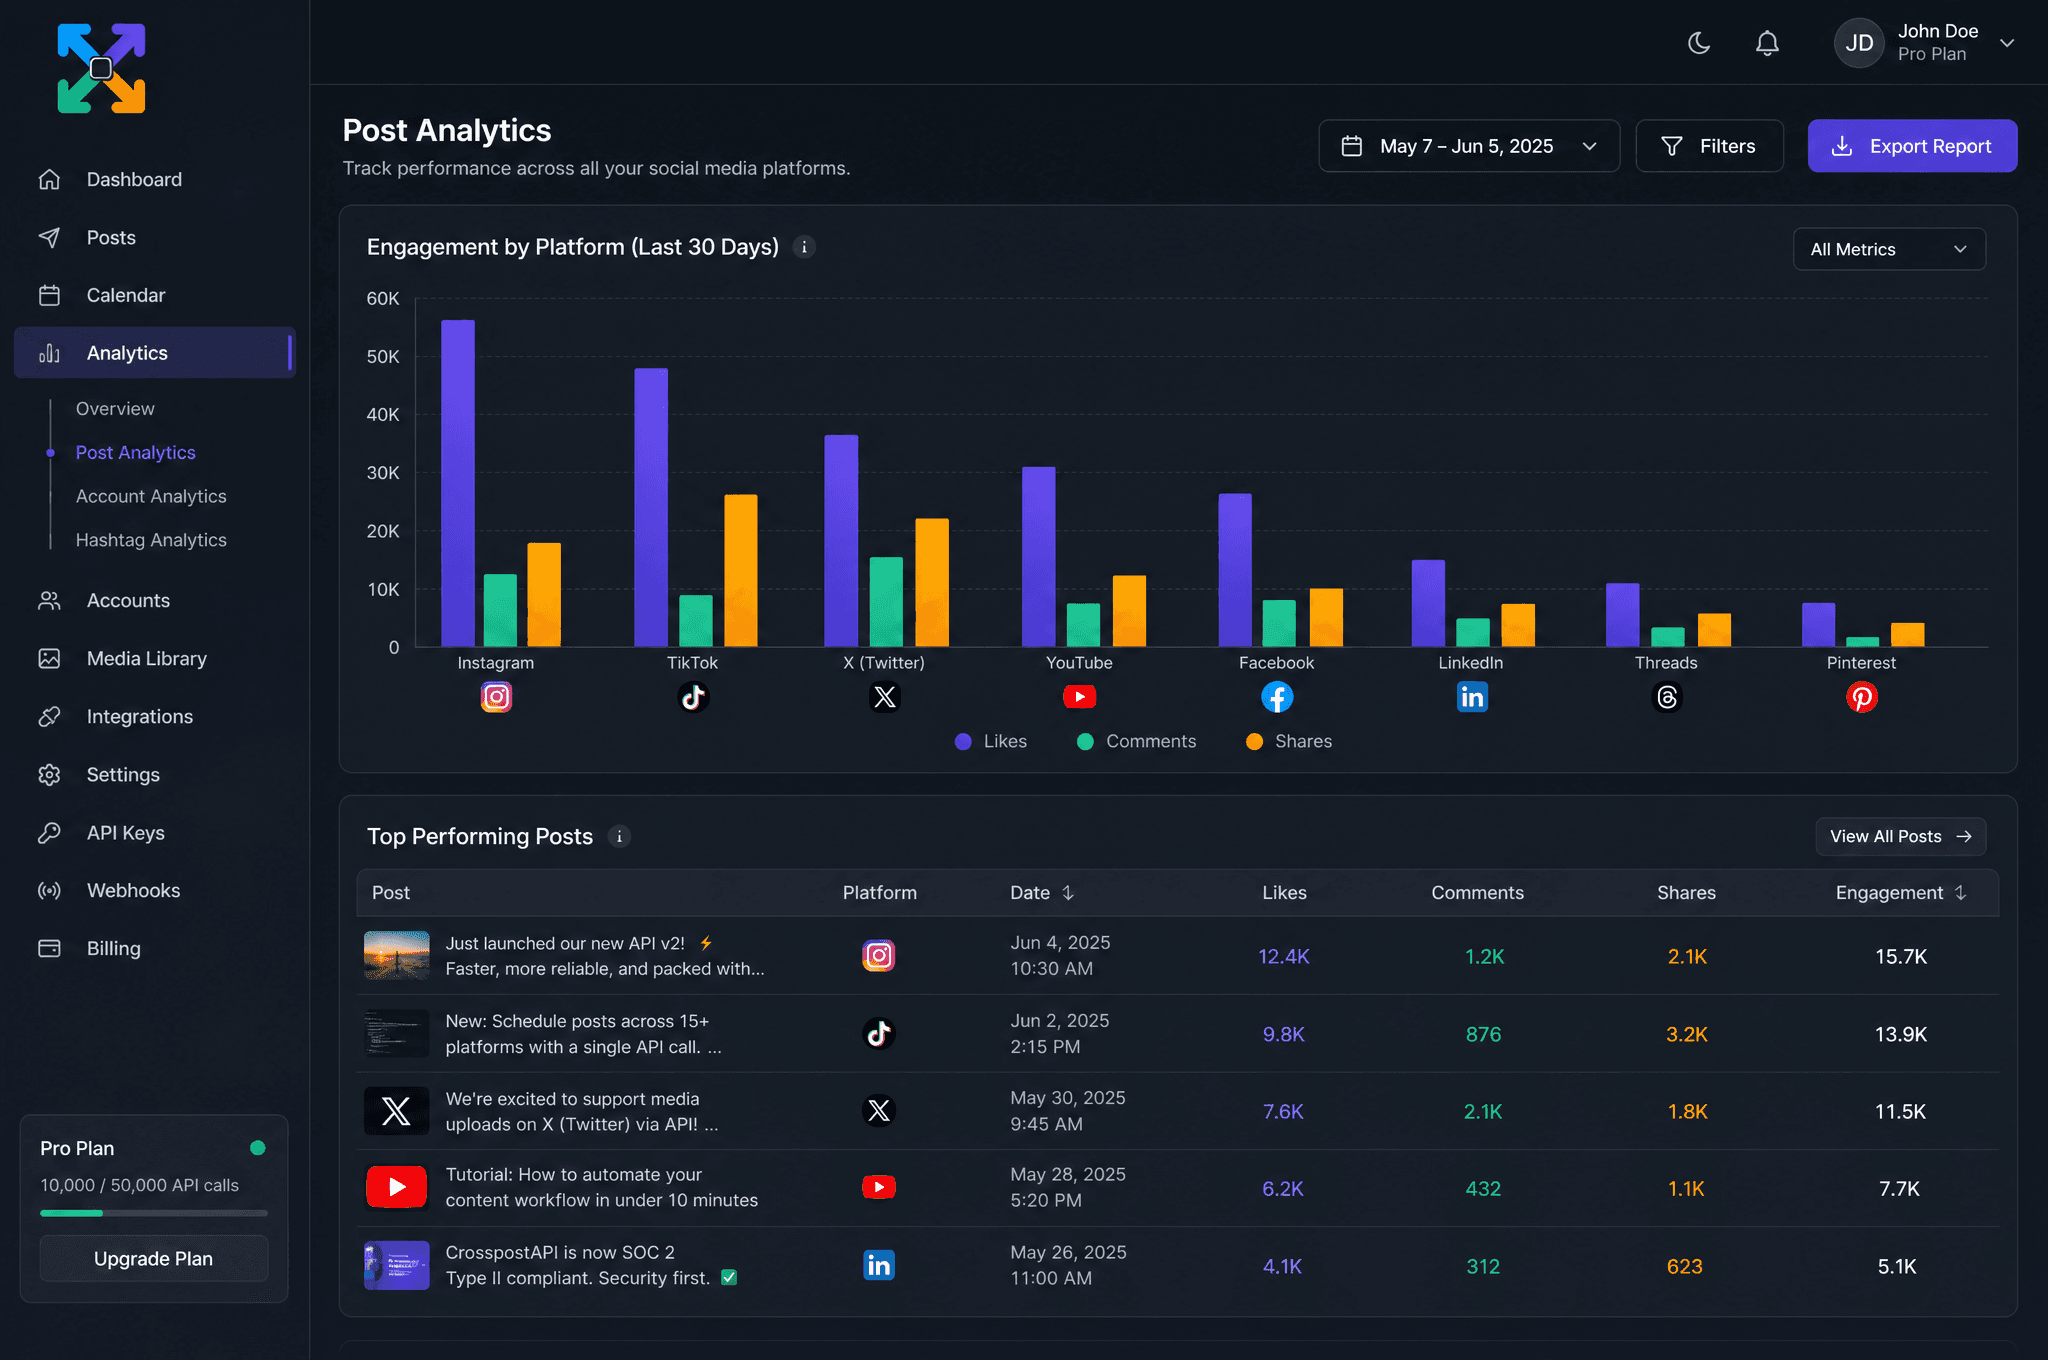
Task: Open SOC 2 post thumbnail
Action: click(397, 1265)
